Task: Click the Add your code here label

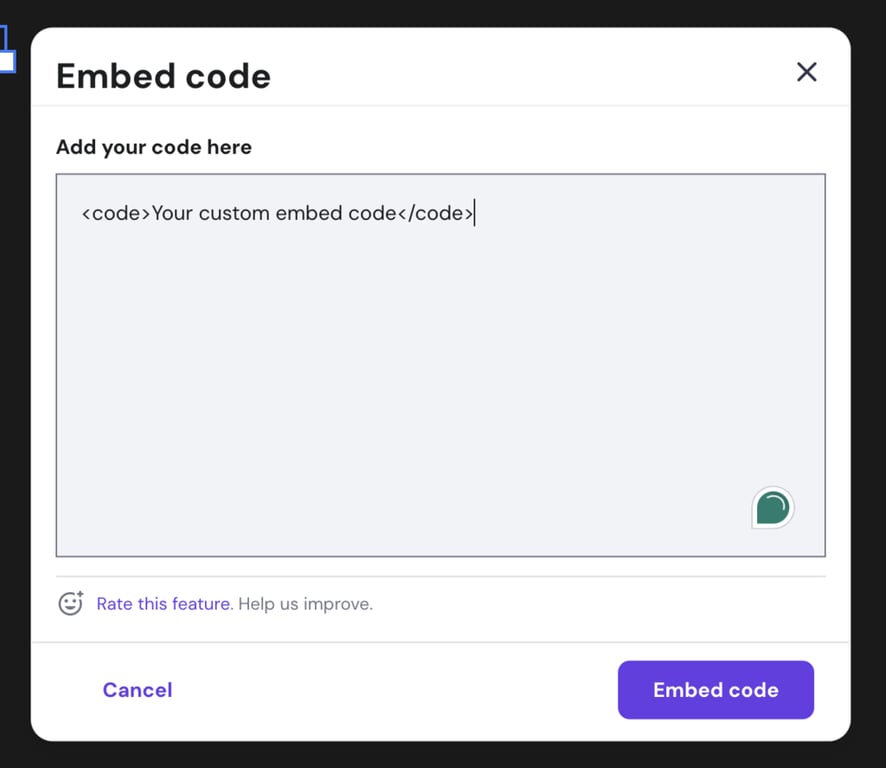Action: click(x=153, y=147)
